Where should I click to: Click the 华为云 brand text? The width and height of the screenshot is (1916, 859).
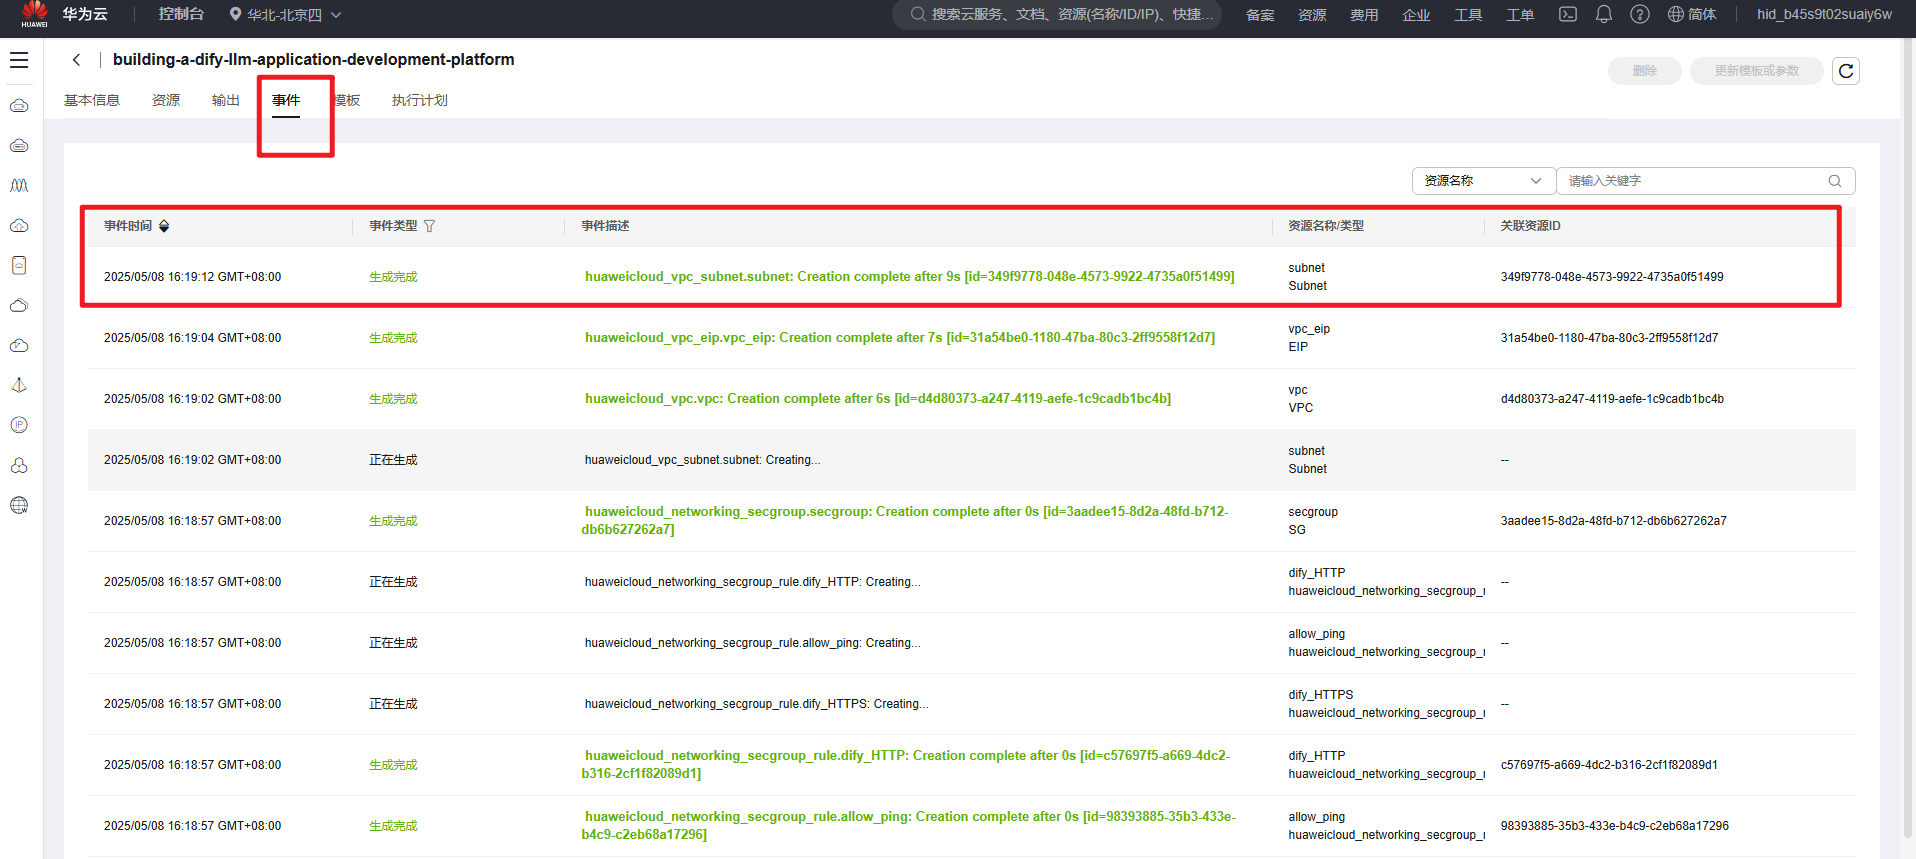pos(85,14)
